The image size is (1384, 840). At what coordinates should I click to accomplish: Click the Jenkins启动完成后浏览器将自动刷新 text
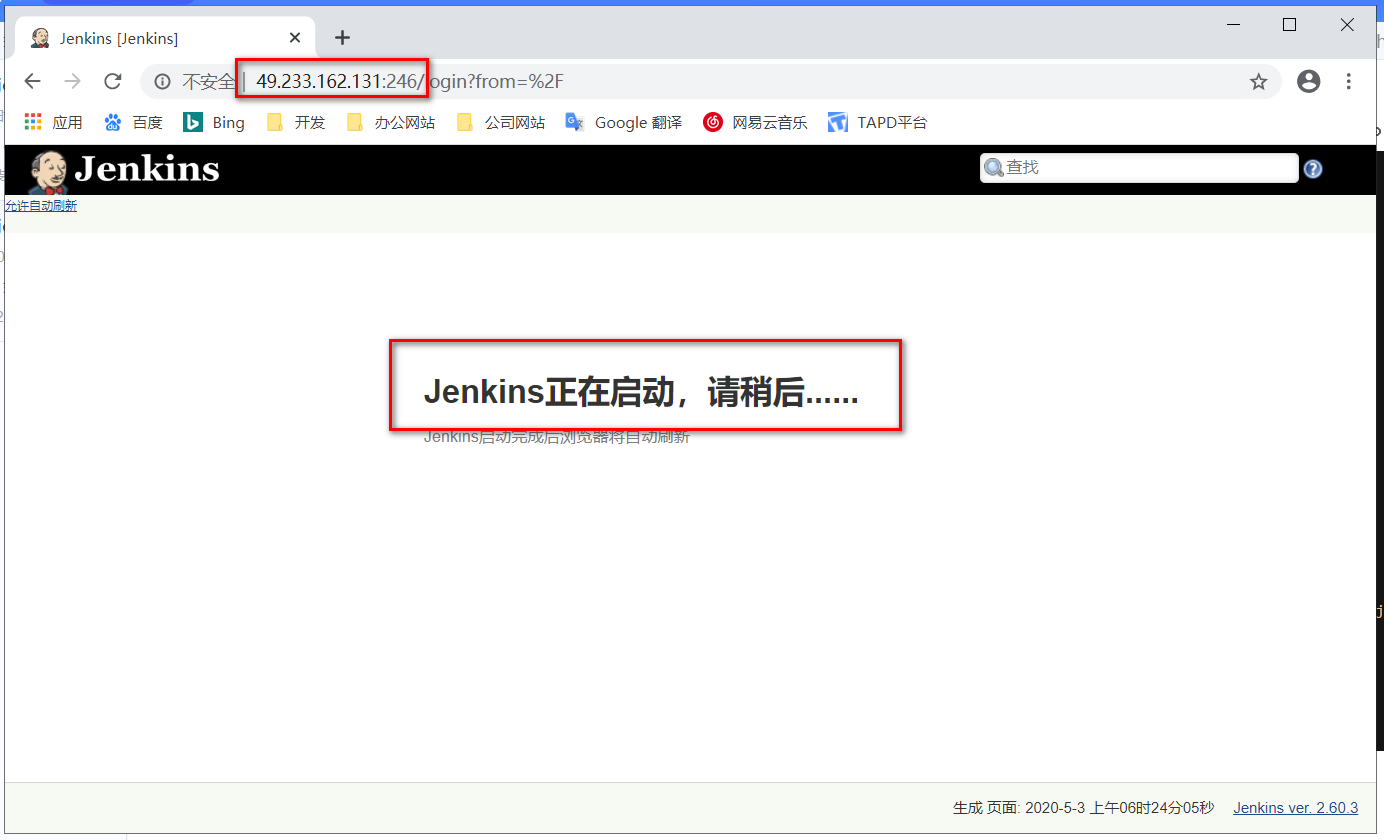[x=557, y=437]
